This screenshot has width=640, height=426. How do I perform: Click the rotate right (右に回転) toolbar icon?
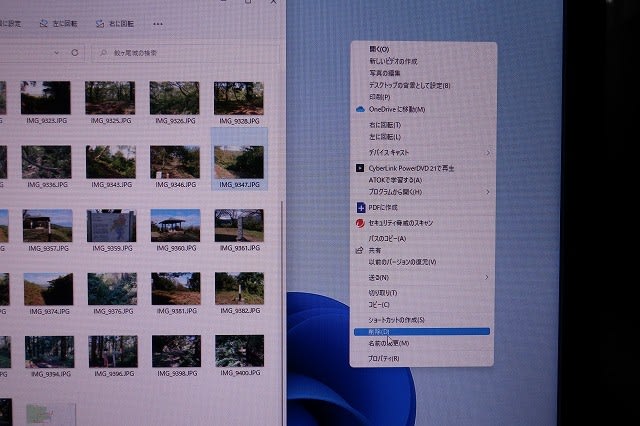(100, 22)
